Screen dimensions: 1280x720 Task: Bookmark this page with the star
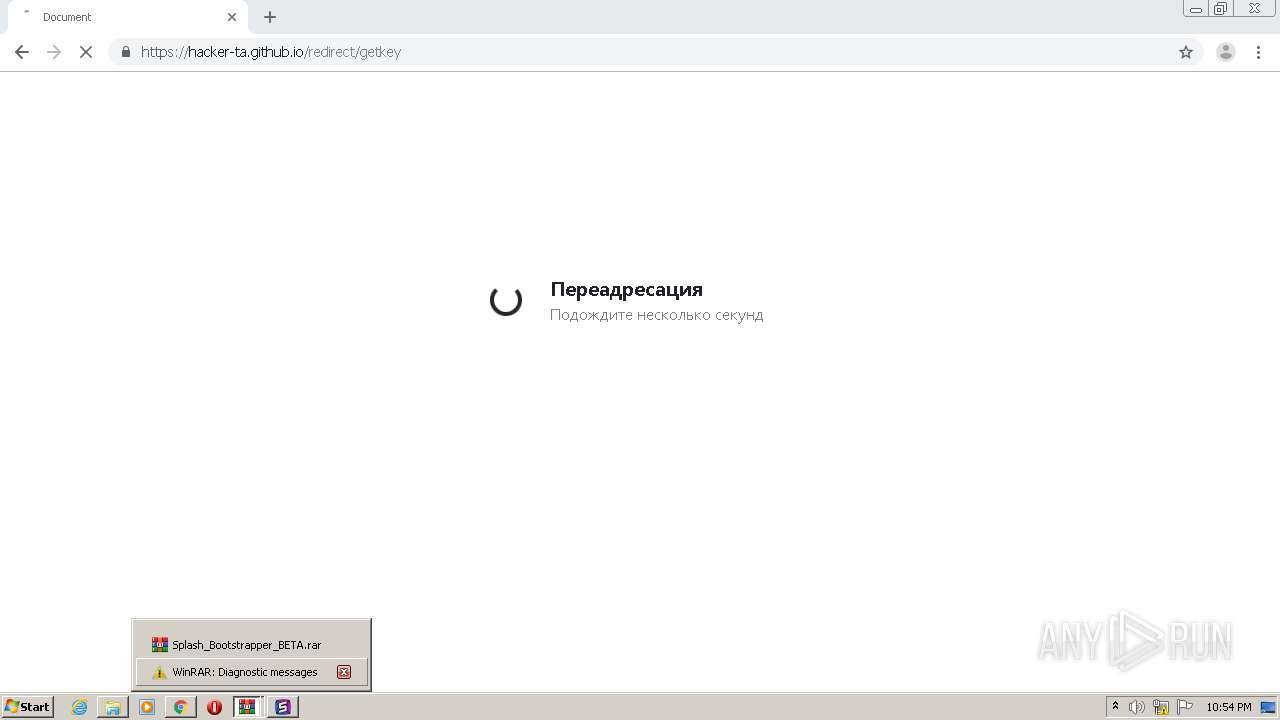(x=1186, y=52)
